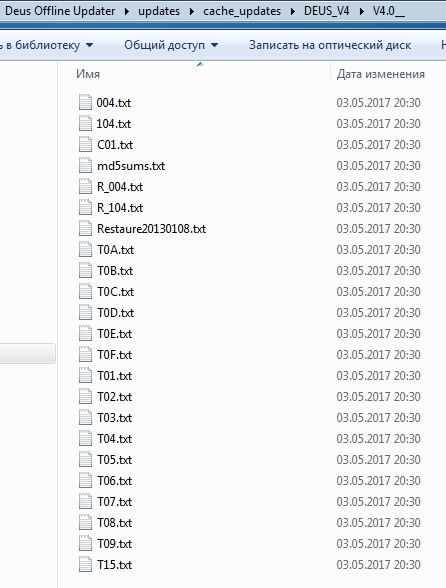Click Записать на оптический диск
Image resolution: width=446 pixels, height=588 pixels.
[330, 45]
